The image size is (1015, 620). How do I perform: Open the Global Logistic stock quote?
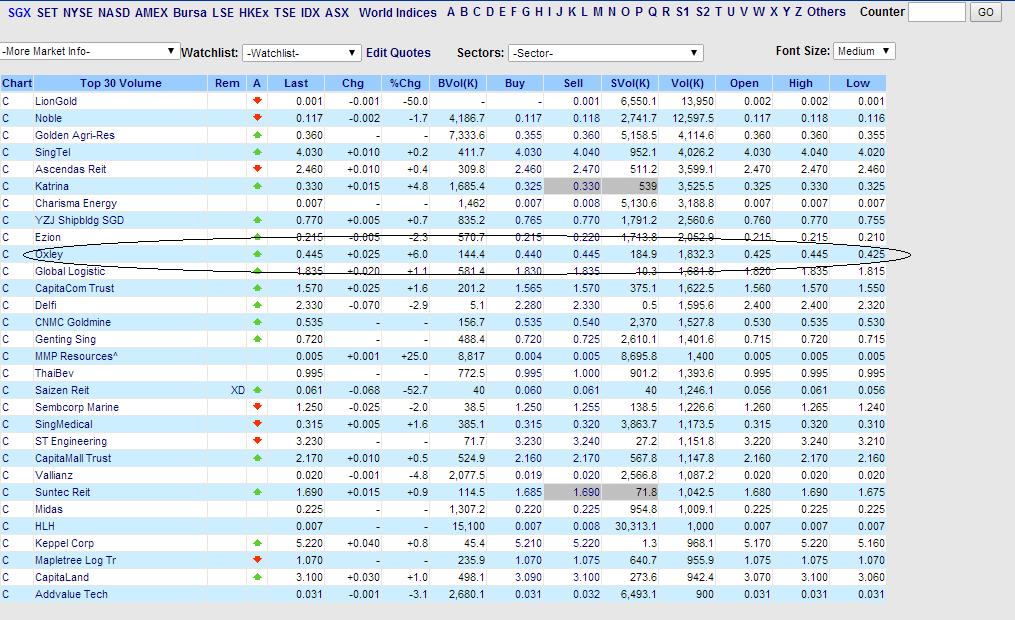[x=70, y=271]
